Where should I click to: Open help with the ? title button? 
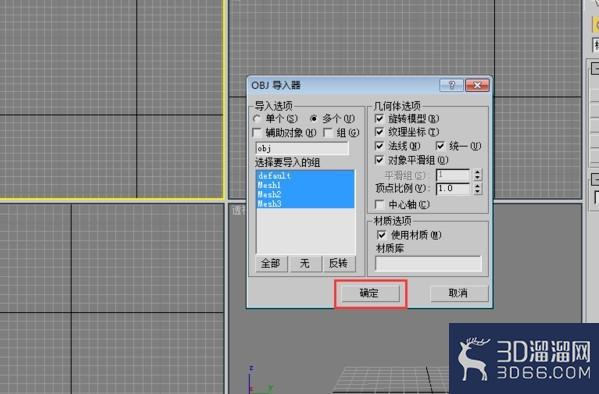coord(452,85)
